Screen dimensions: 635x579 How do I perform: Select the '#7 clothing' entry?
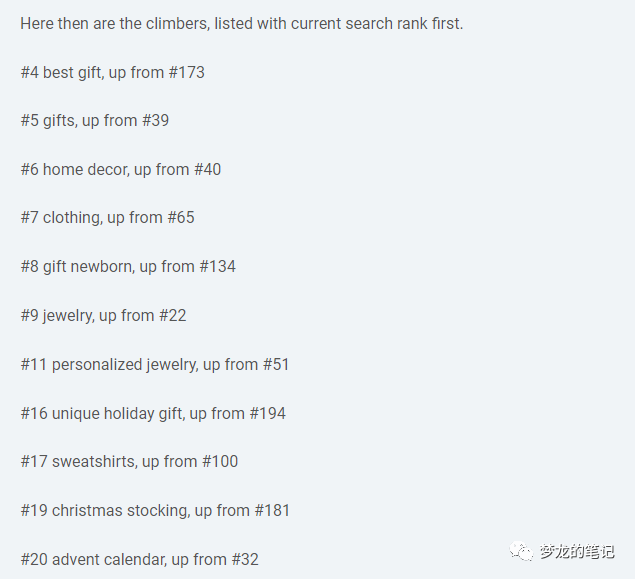pyautogui.click(x=107, y=218)
